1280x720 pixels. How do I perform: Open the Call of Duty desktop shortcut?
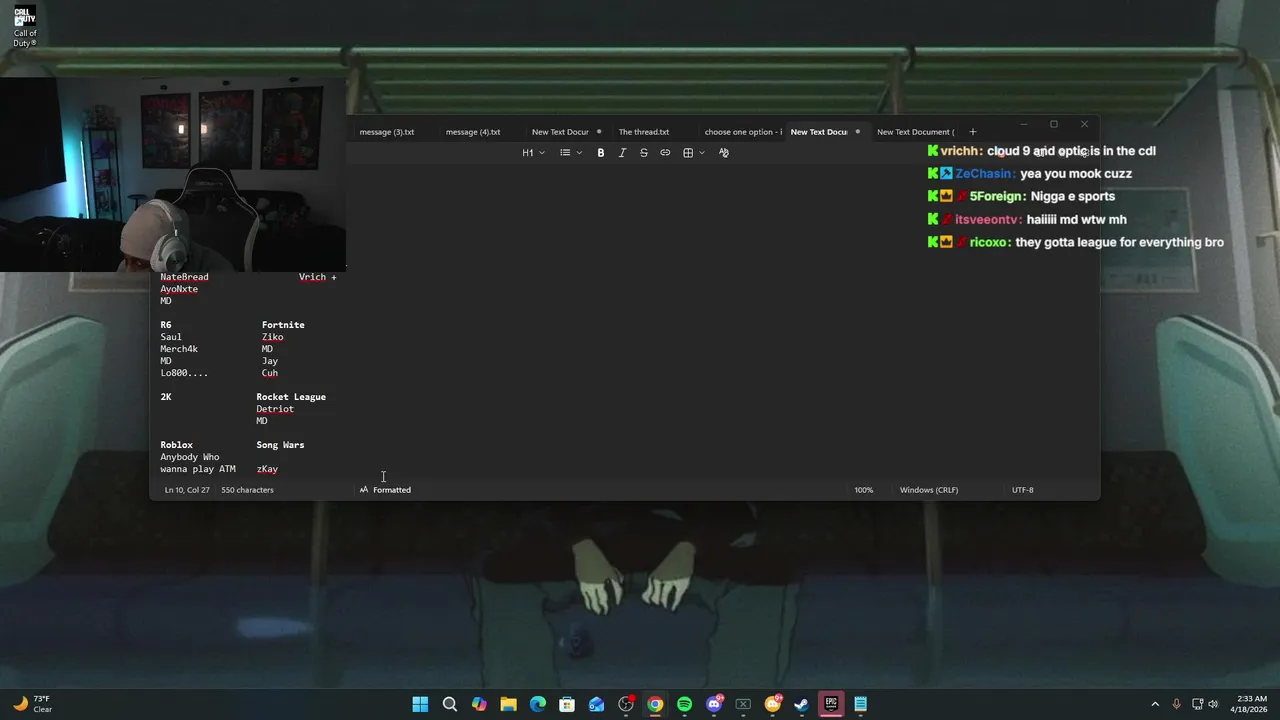[25, 27]
